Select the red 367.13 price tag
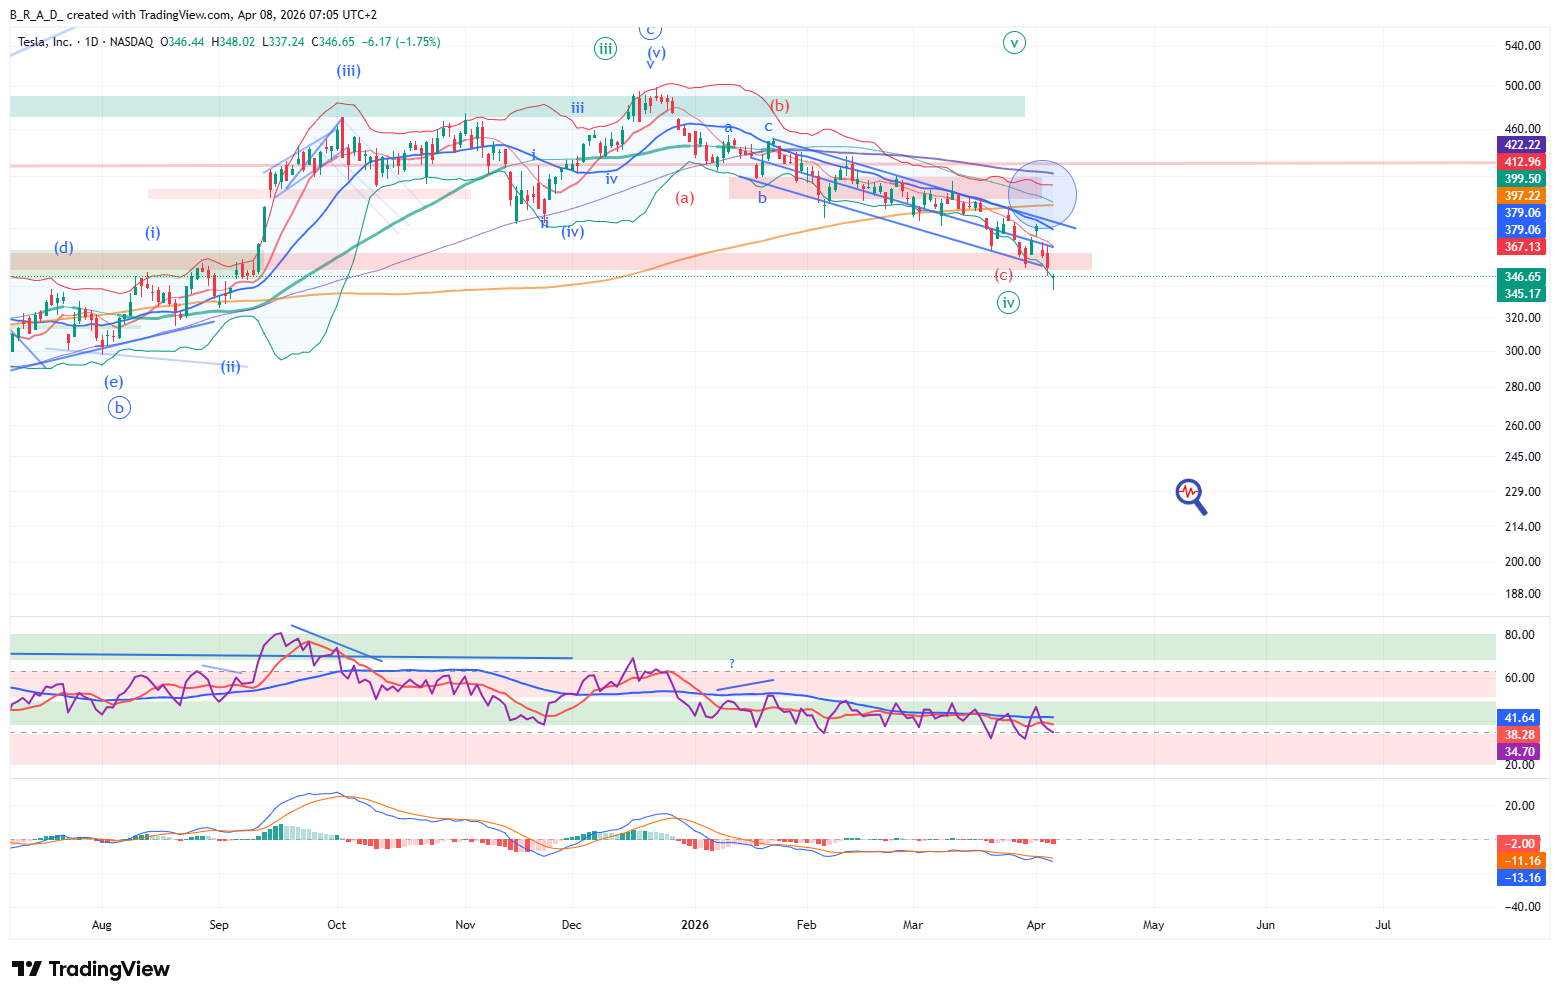Viewport: 1560px width, 999px height. point(1521,247)
